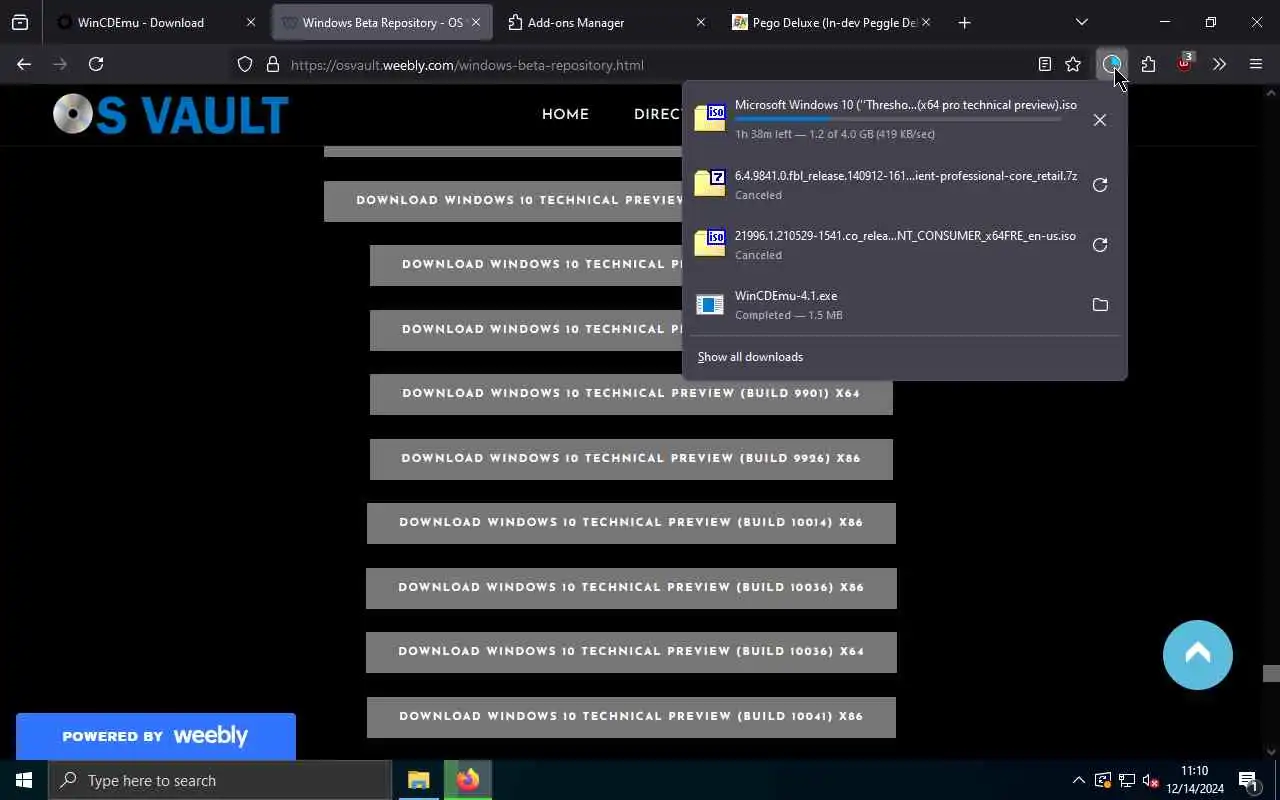Screen dimensions: 1280x800
Task: Open the DIRECTORY menu item
Action: pos(657,114)
